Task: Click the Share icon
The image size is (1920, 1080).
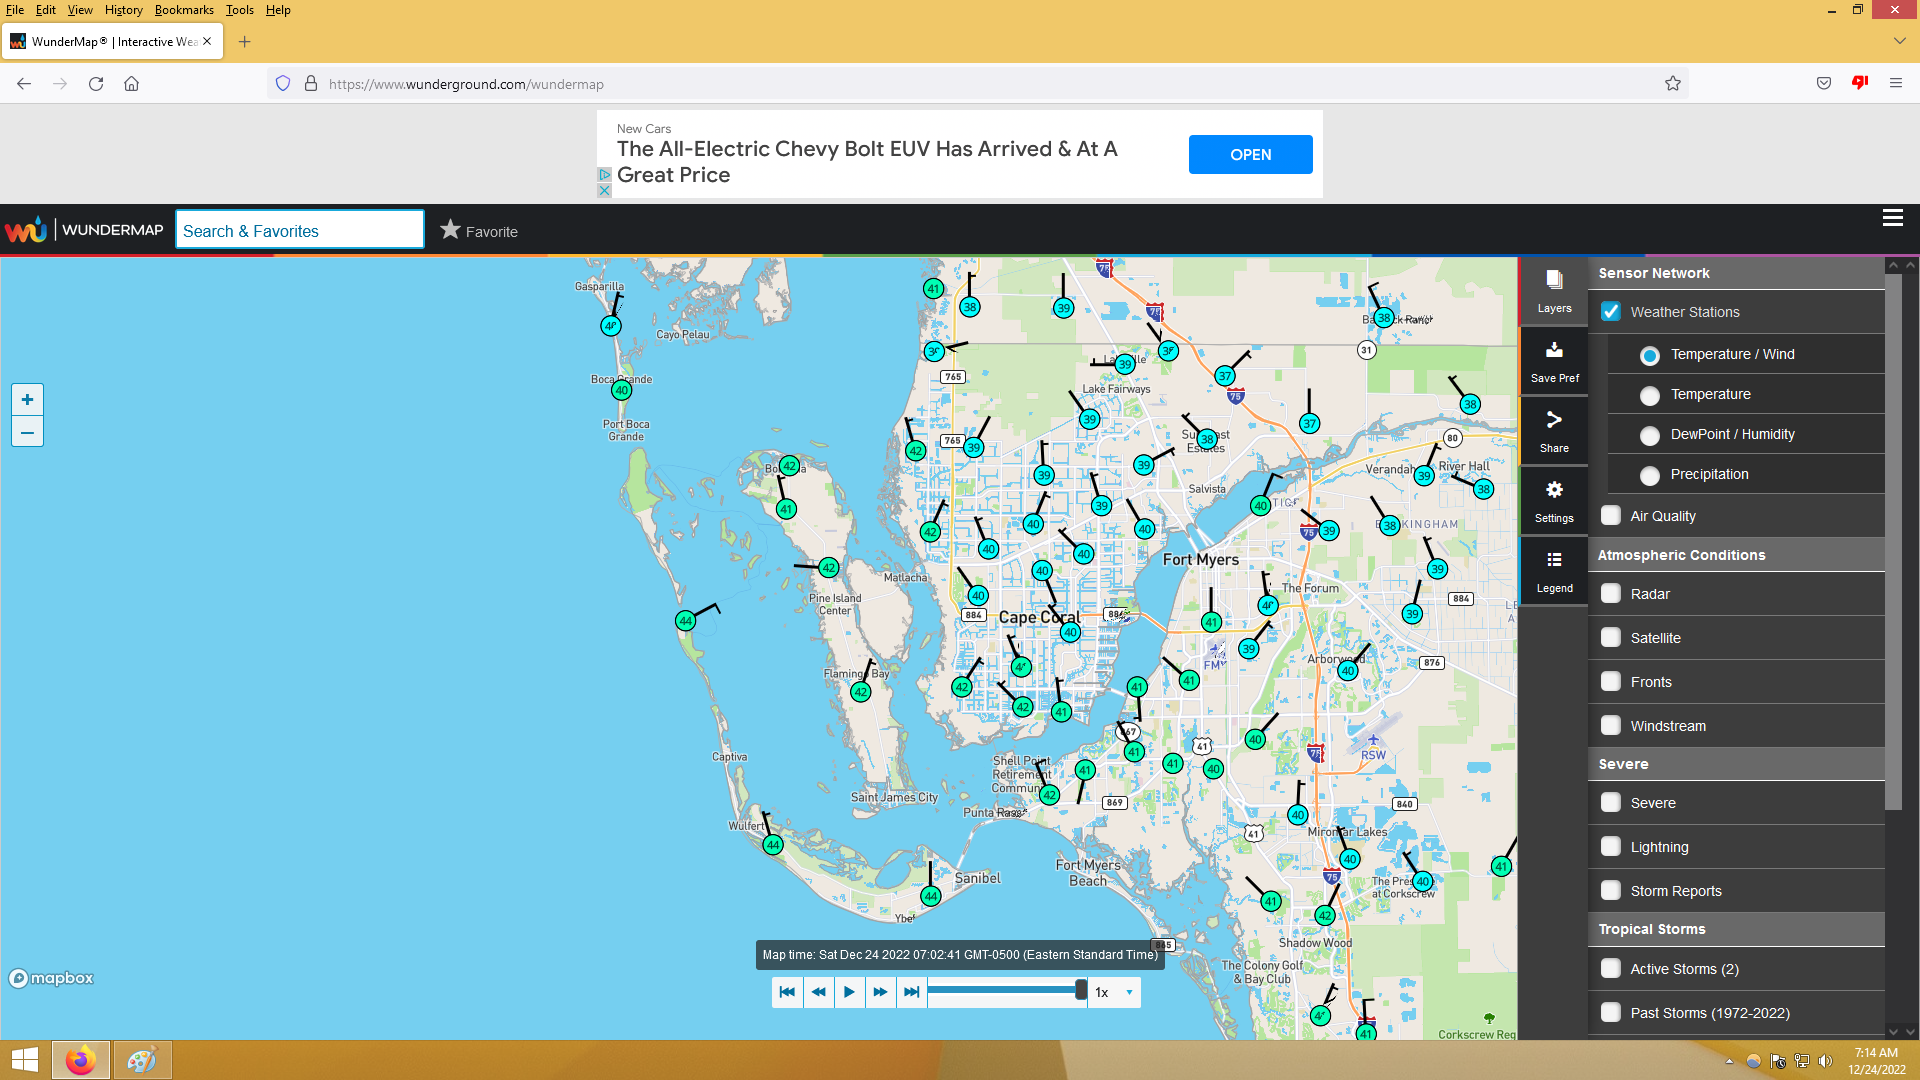Action: pyautogui.click(x=1554, y=430)
